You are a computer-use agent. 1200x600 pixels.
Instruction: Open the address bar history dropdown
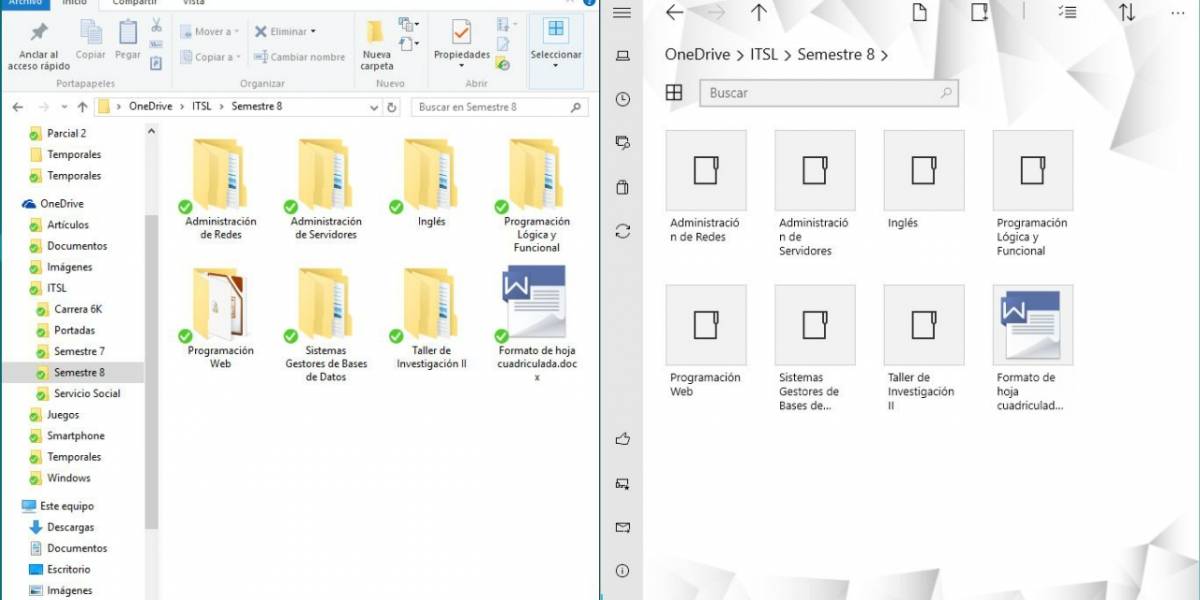372,107
